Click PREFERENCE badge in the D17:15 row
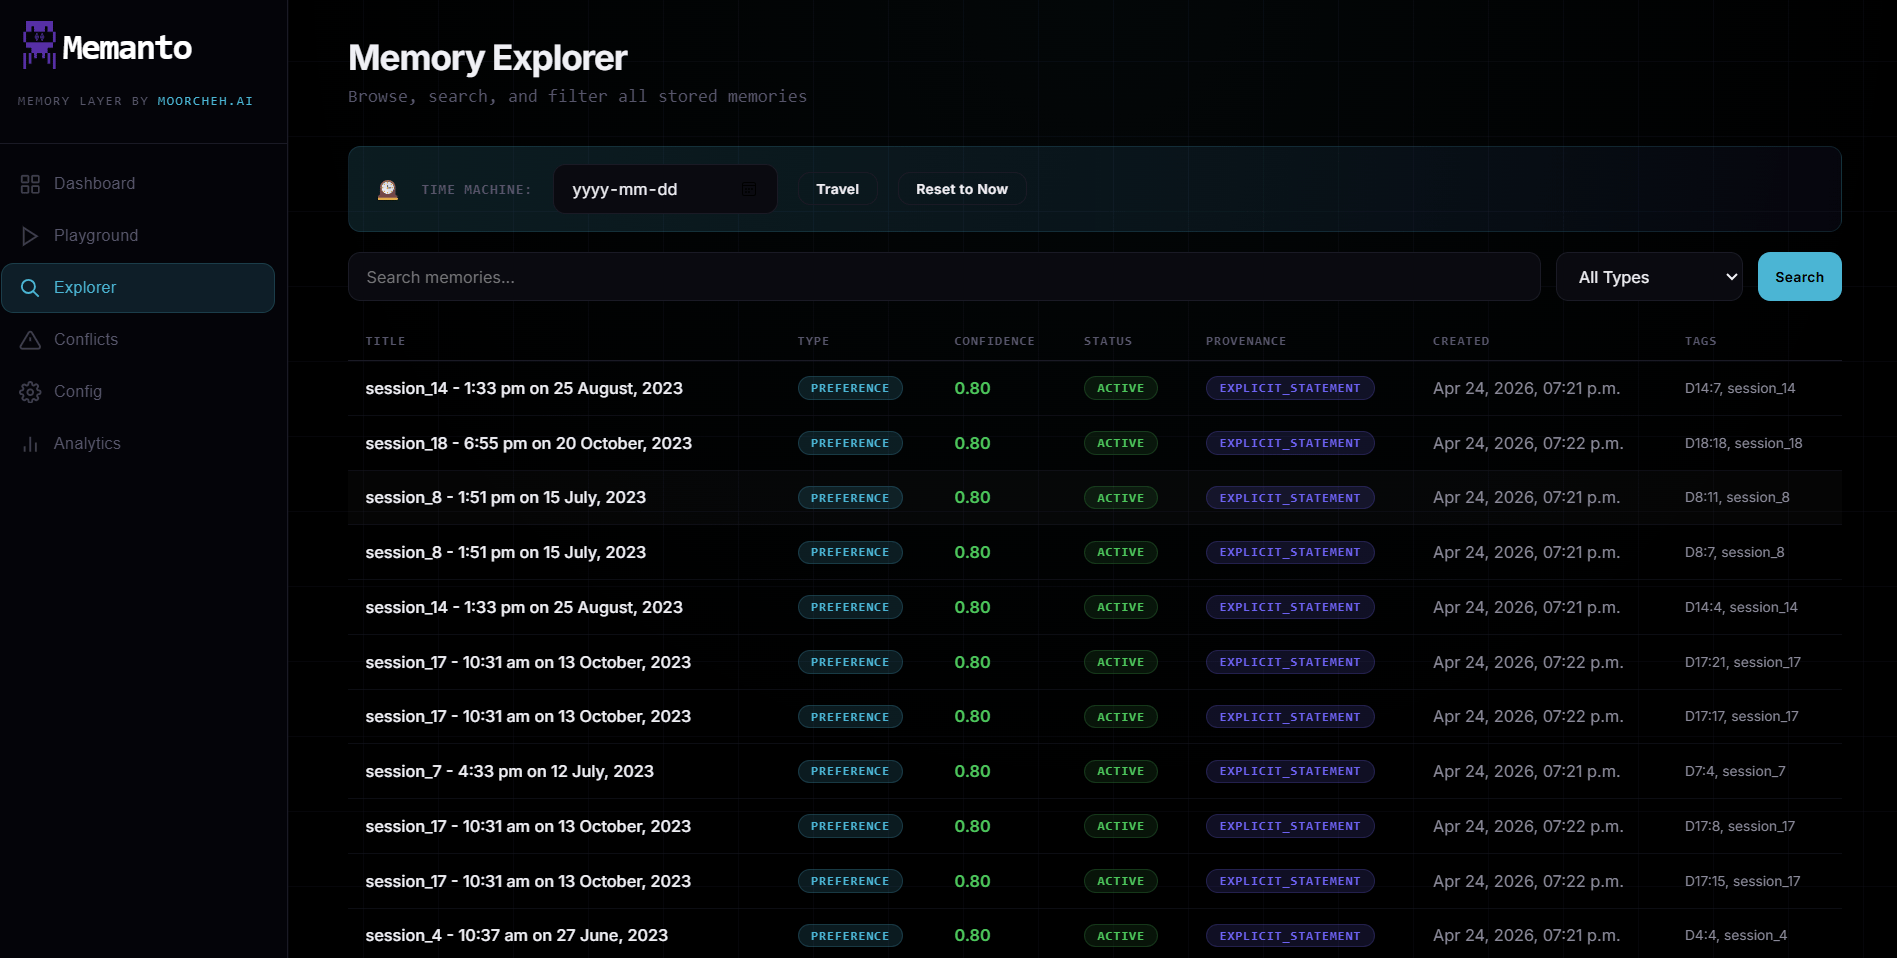This screenshot has height=958, width=1897. tap(850, 881)
